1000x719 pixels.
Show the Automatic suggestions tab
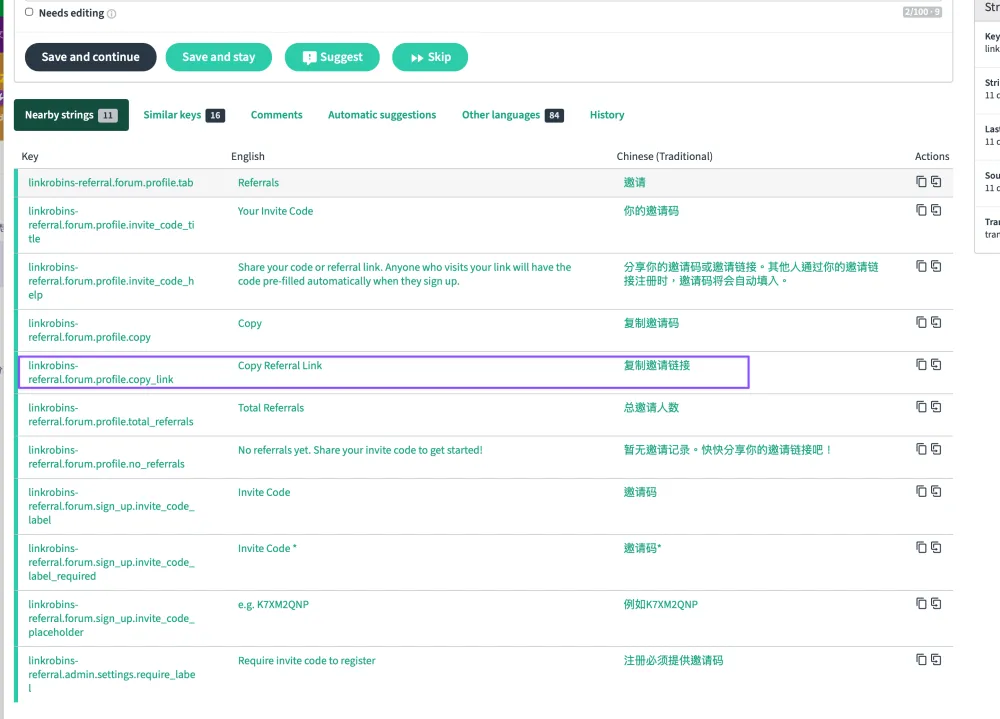click(x=382, y=115)
